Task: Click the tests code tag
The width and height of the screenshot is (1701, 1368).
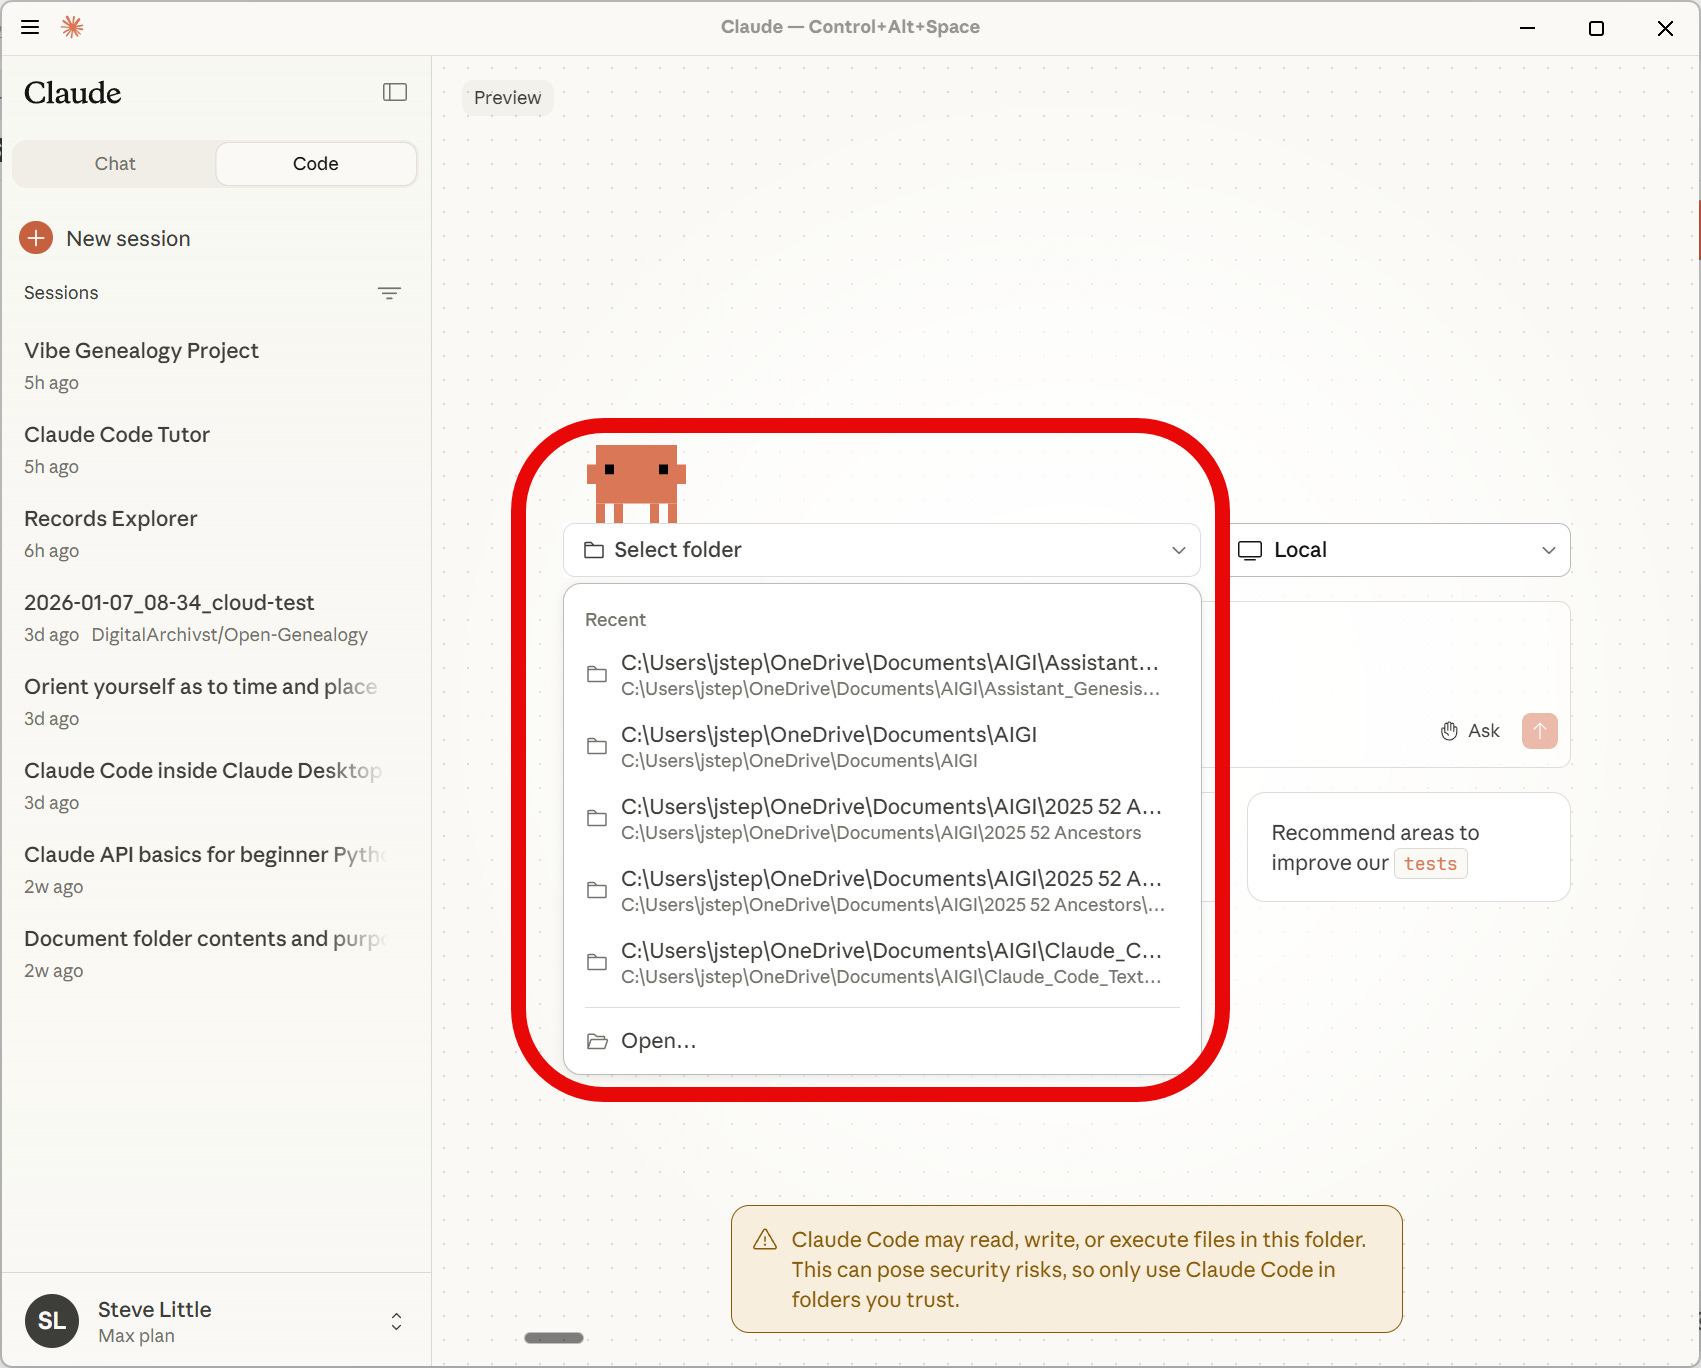Action: (x=1431, y=863)
